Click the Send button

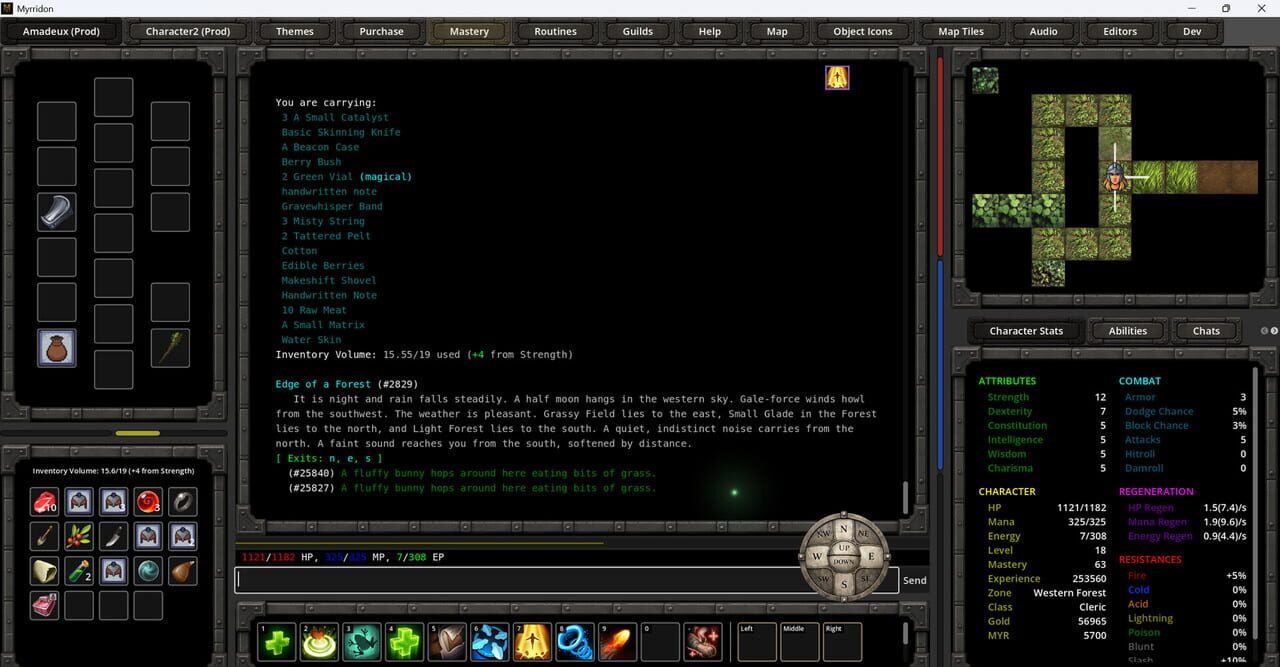tap(915, 580)
